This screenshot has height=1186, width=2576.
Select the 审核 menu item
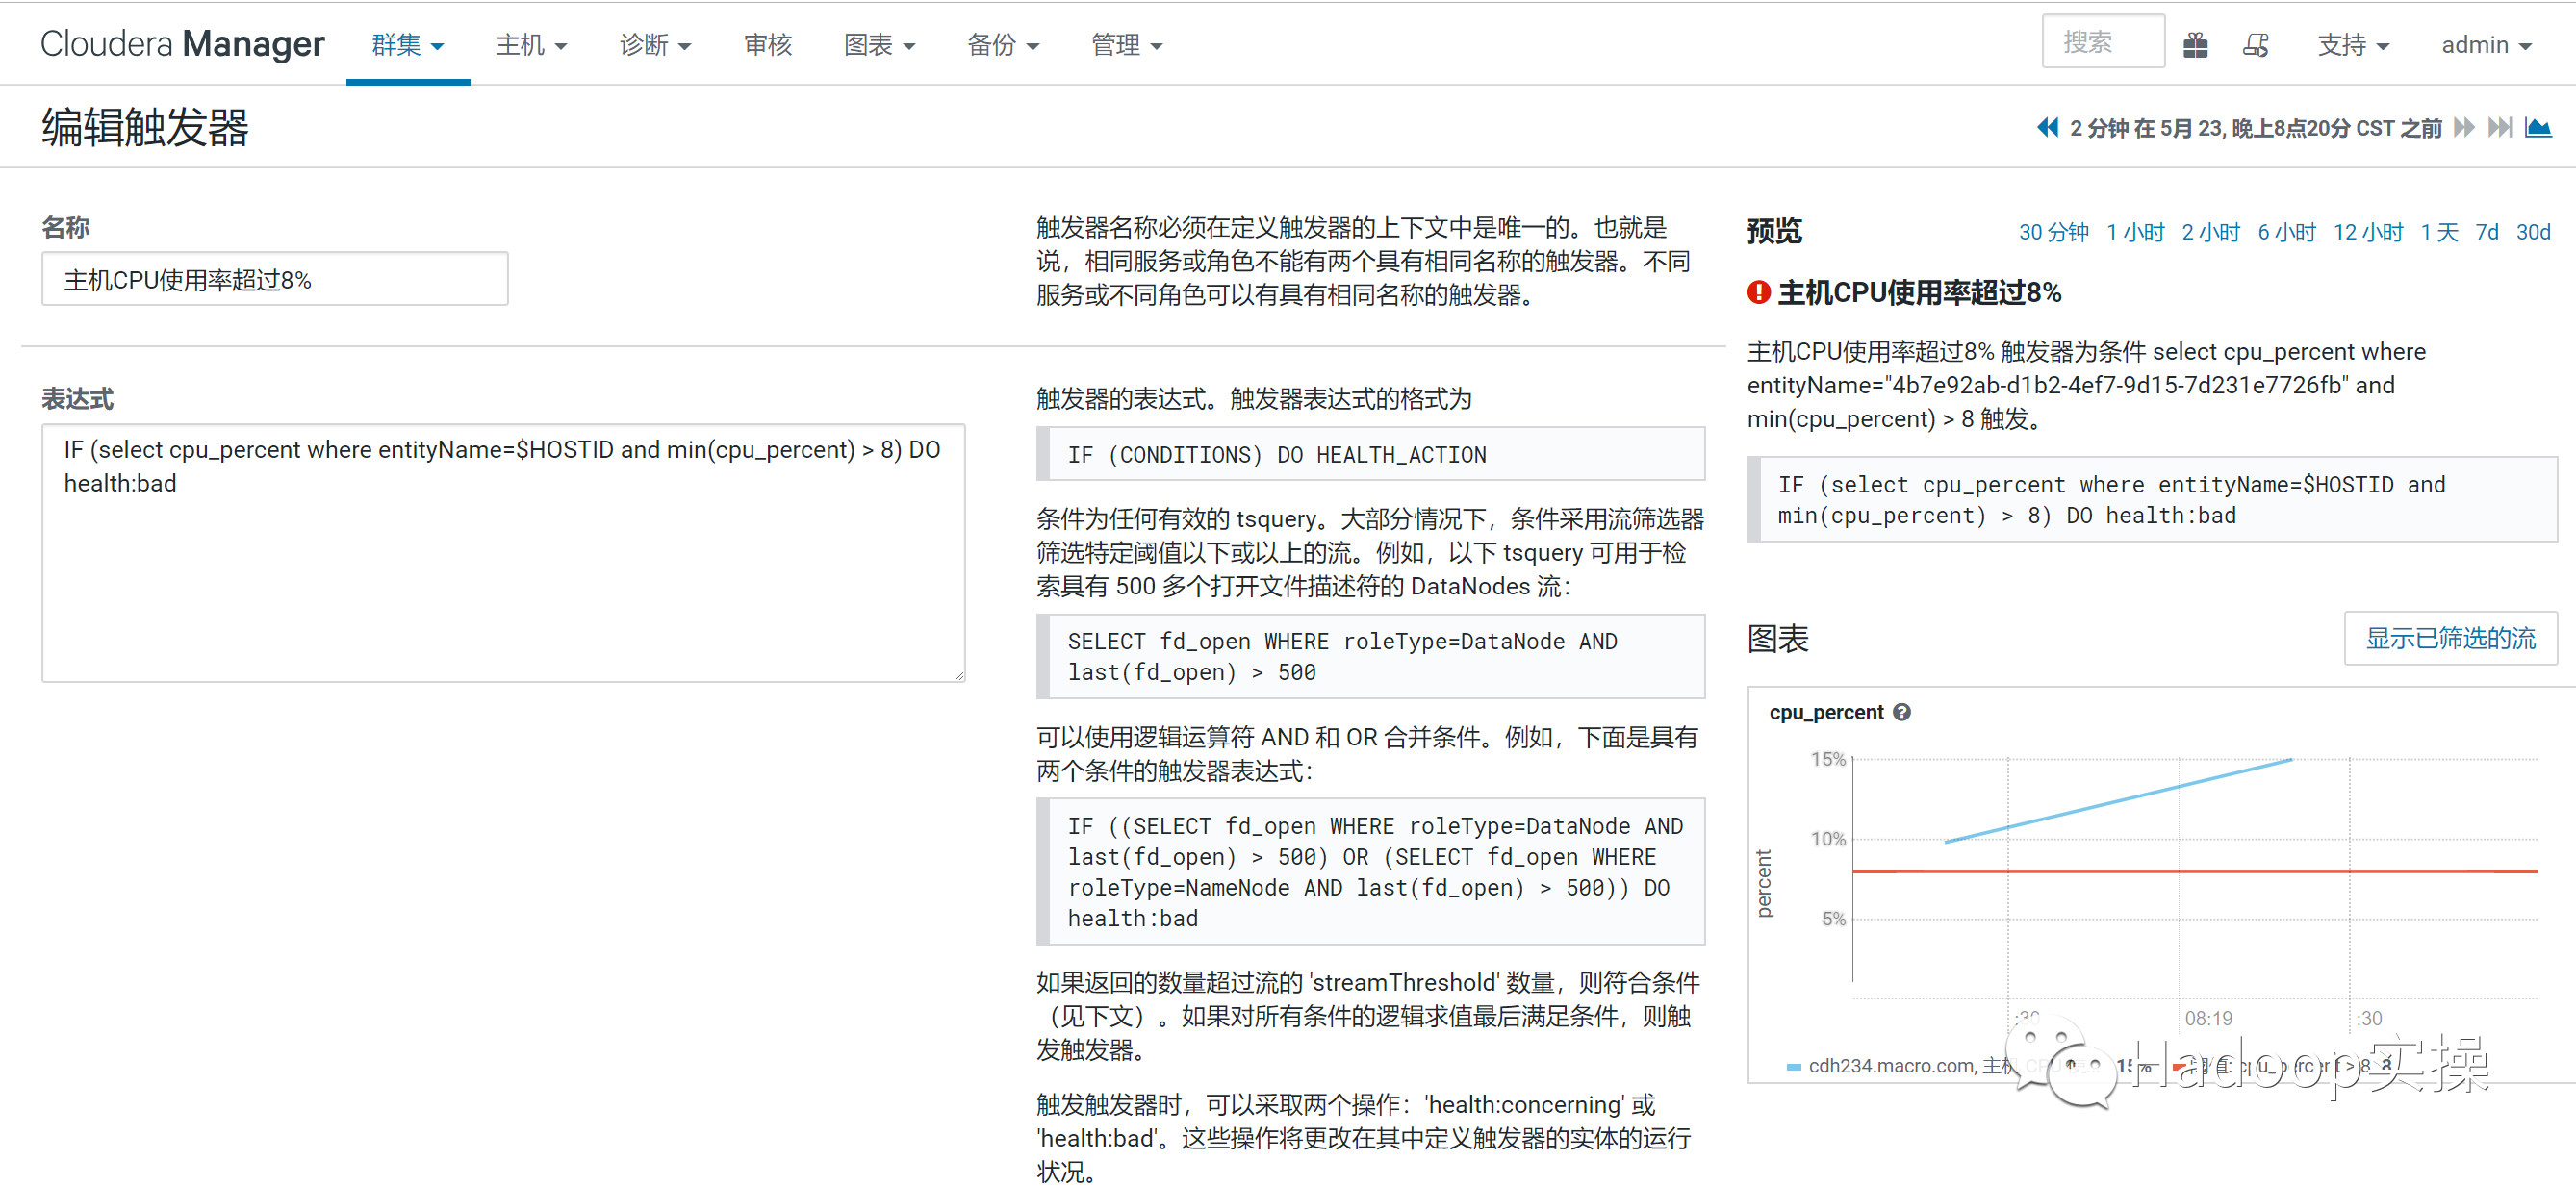click(767, 44)
